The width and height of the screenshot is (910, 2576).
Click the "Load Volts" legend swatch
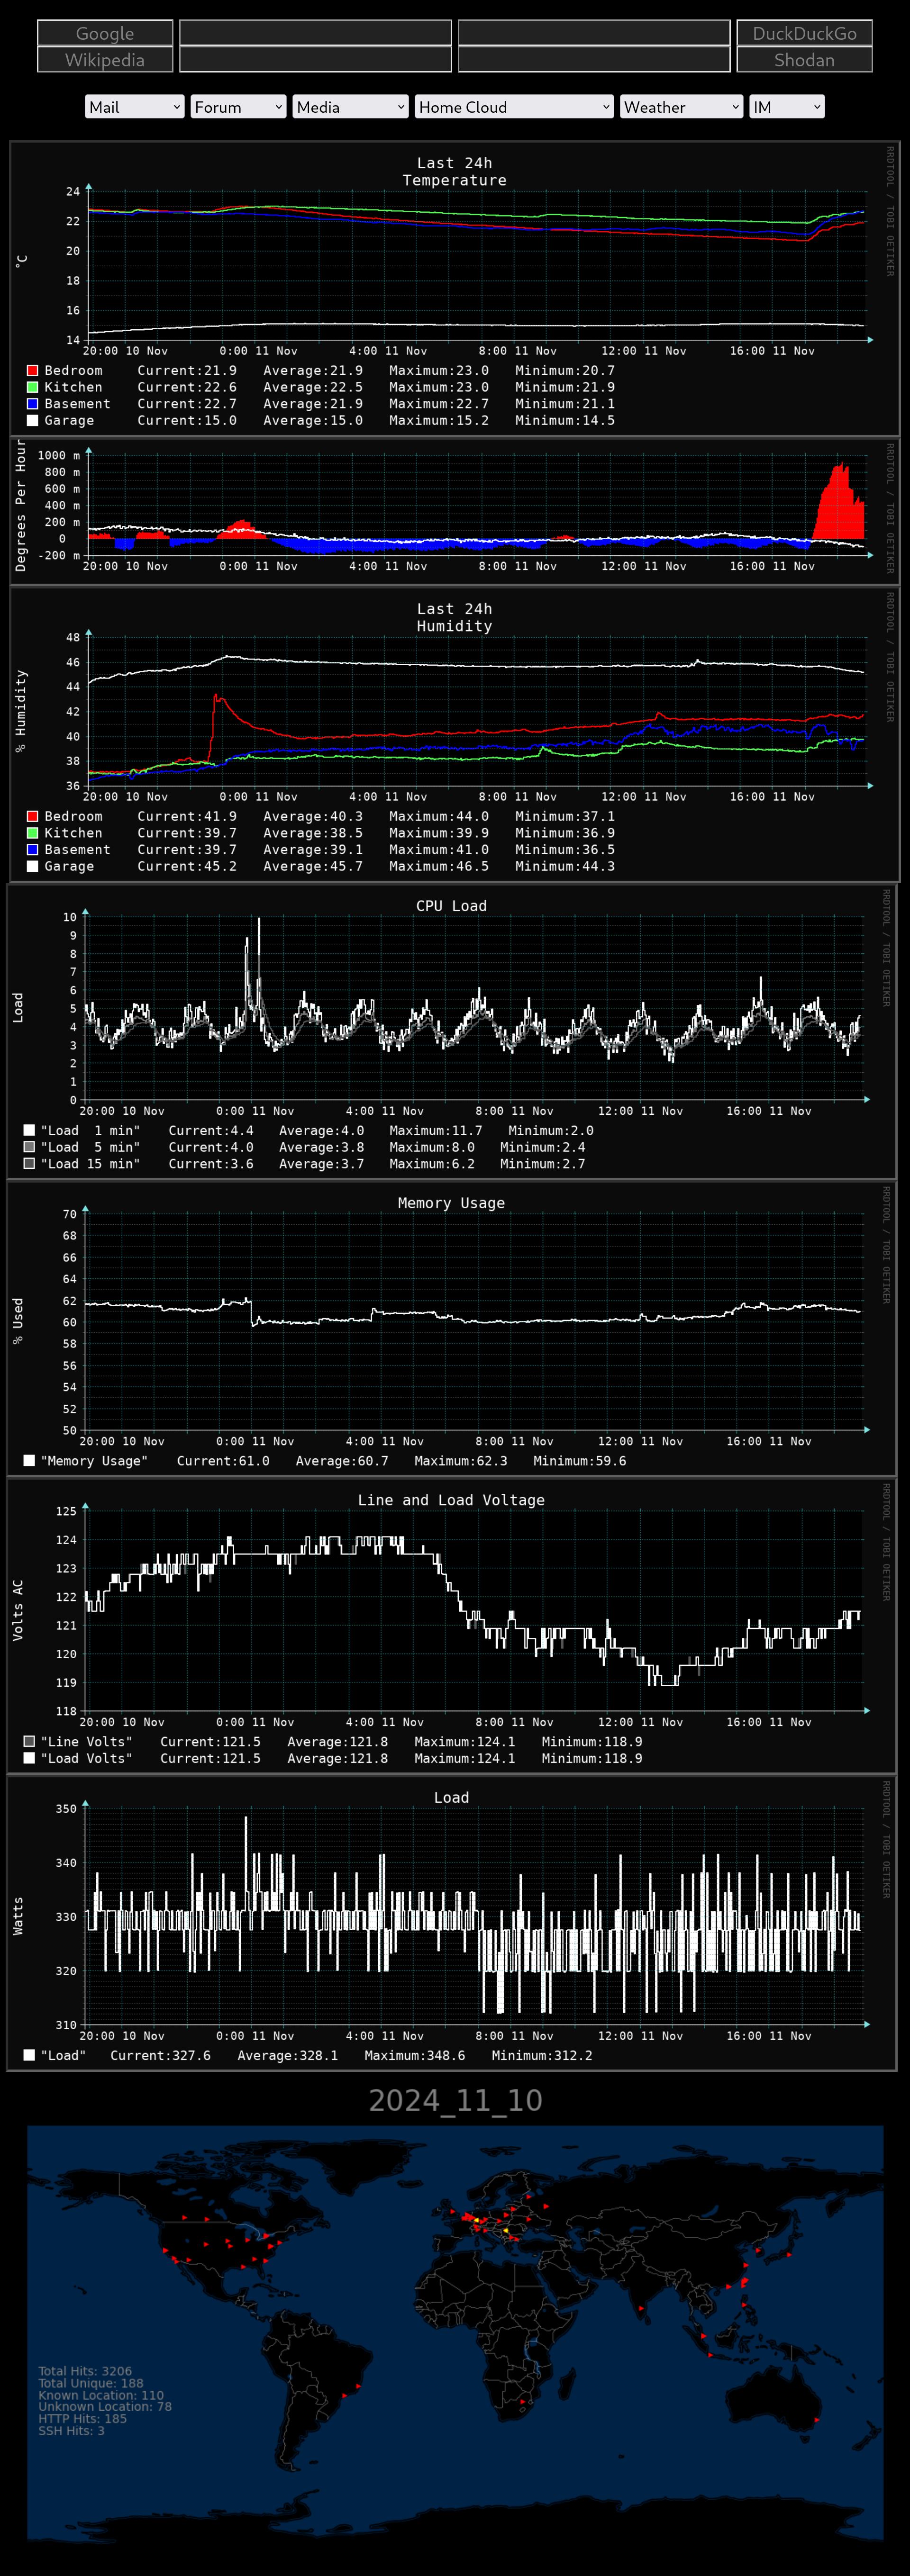(29, 1758)
